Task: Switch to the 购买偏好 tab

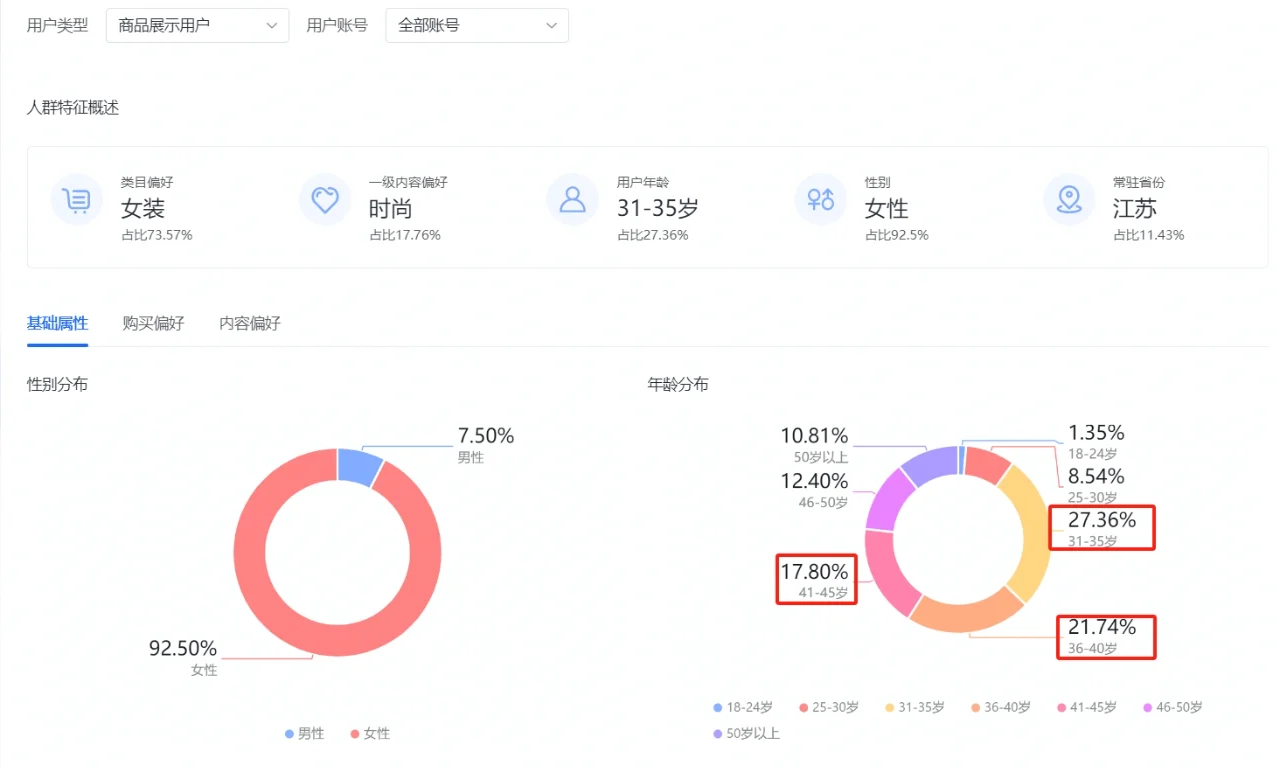Action: (x=152, y=323)
